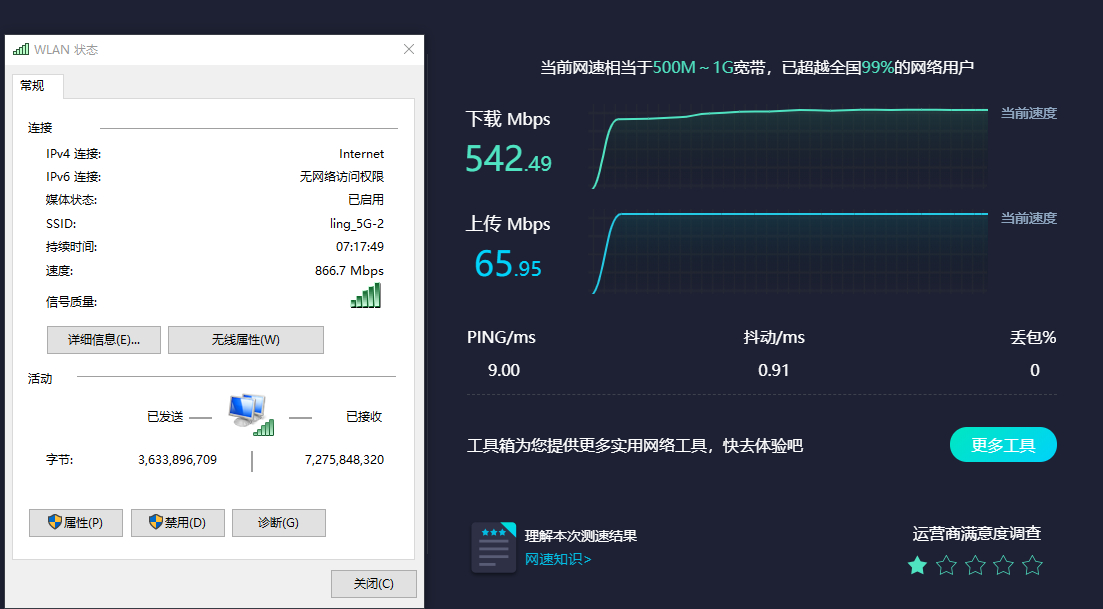
Task: Open 详细信息(E)... details button
Action: [x=104, y=340]
